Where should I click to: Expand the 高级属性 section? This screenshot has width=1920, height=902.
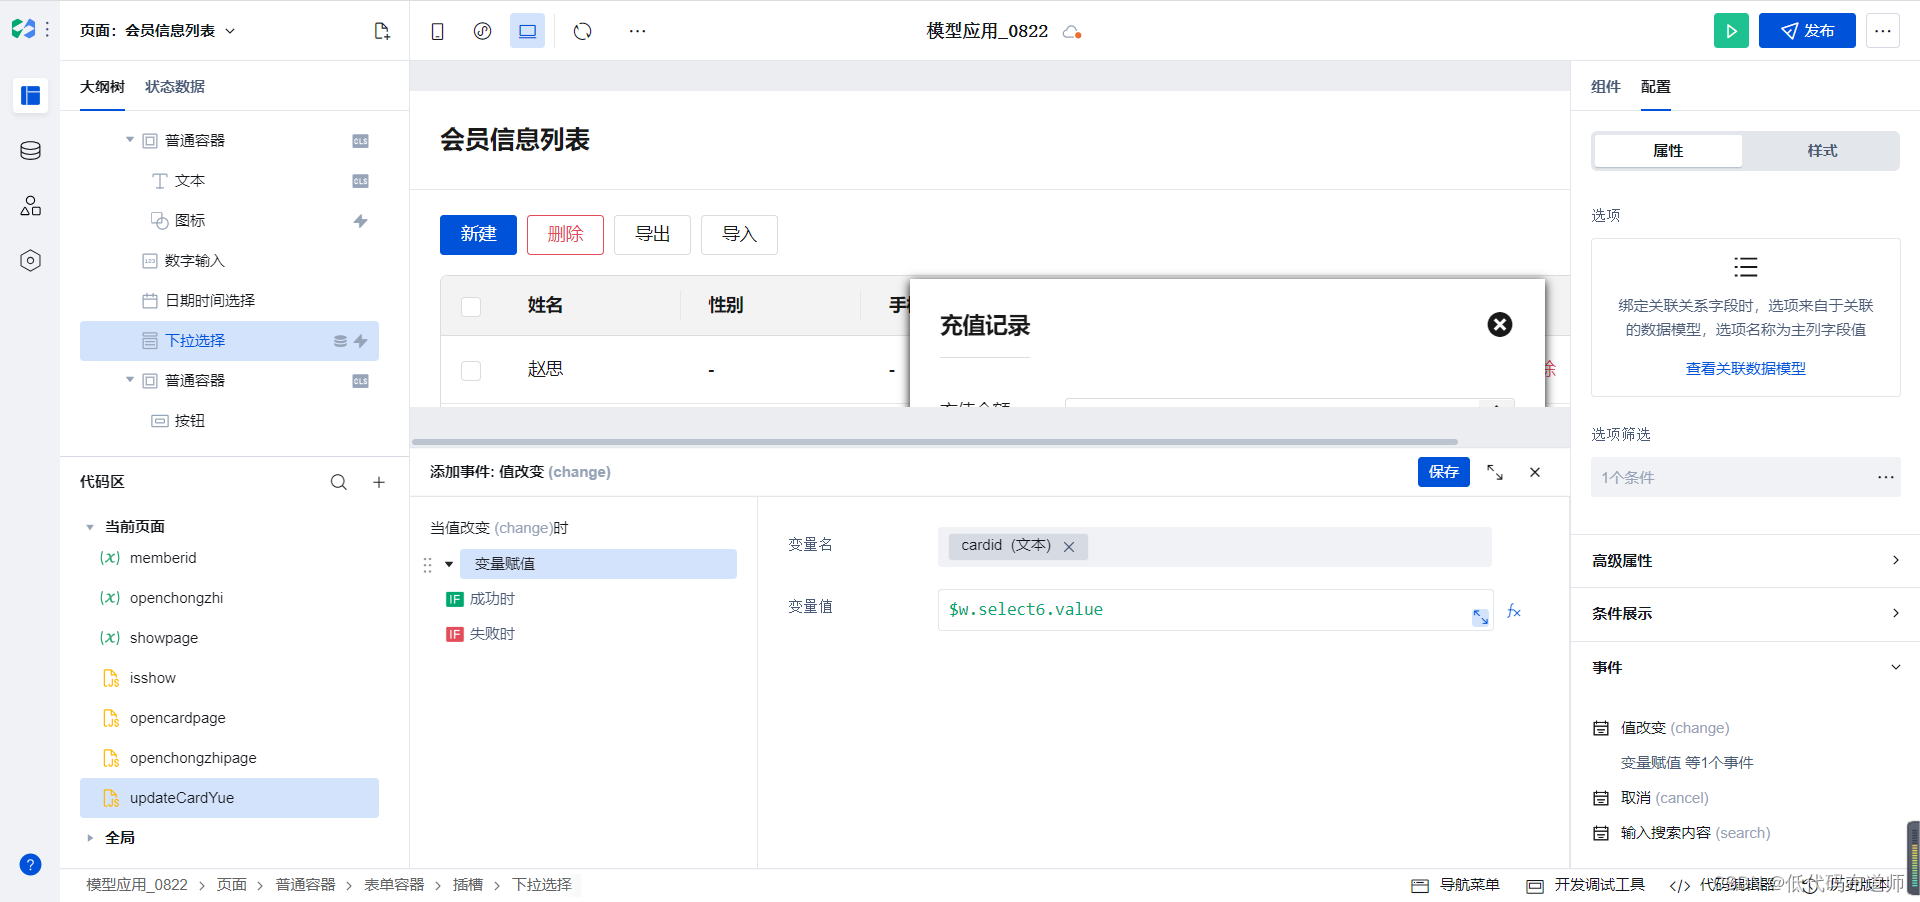click(x=1746, y=561)
